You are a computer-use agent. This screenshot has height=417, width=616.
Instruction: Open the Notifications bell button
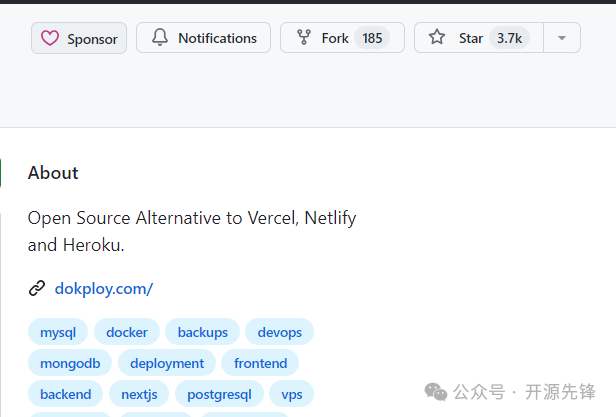(204, 38)
